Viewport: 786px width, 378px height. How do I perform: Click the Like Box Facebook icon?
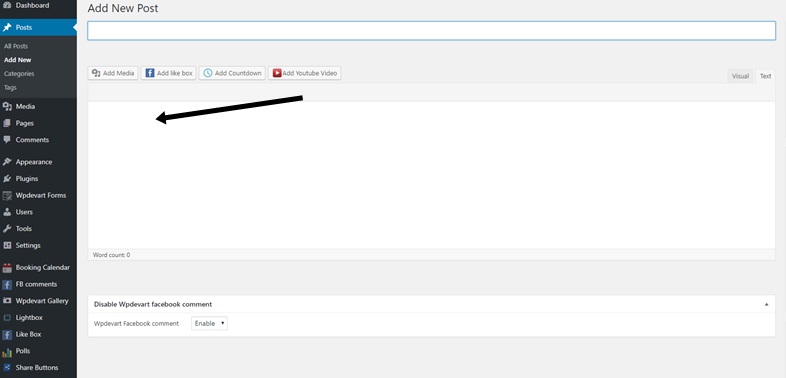pos(7,334)
